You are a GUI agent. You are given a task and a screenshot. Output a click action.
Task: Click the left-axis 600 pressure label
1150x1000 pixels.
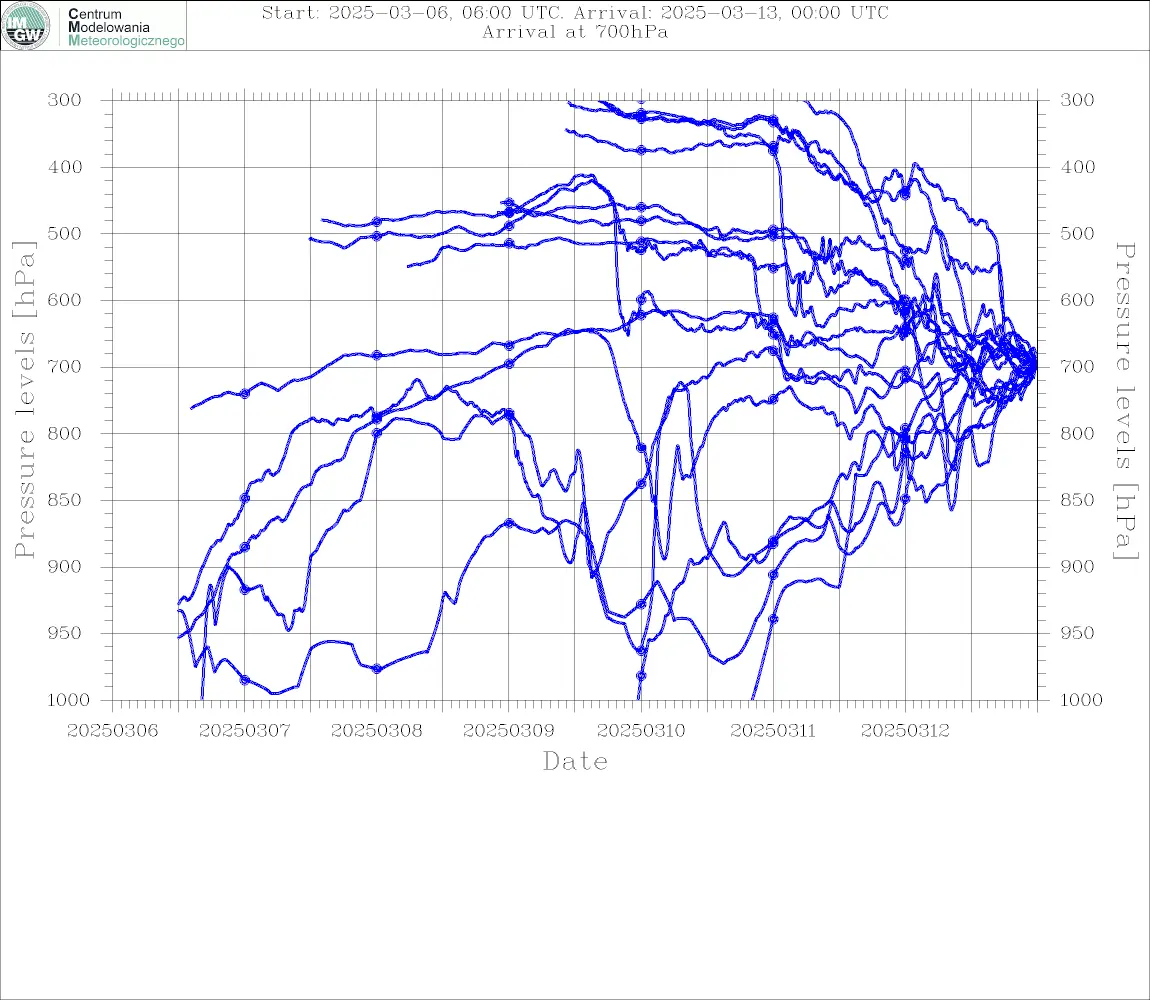(65, 300)
